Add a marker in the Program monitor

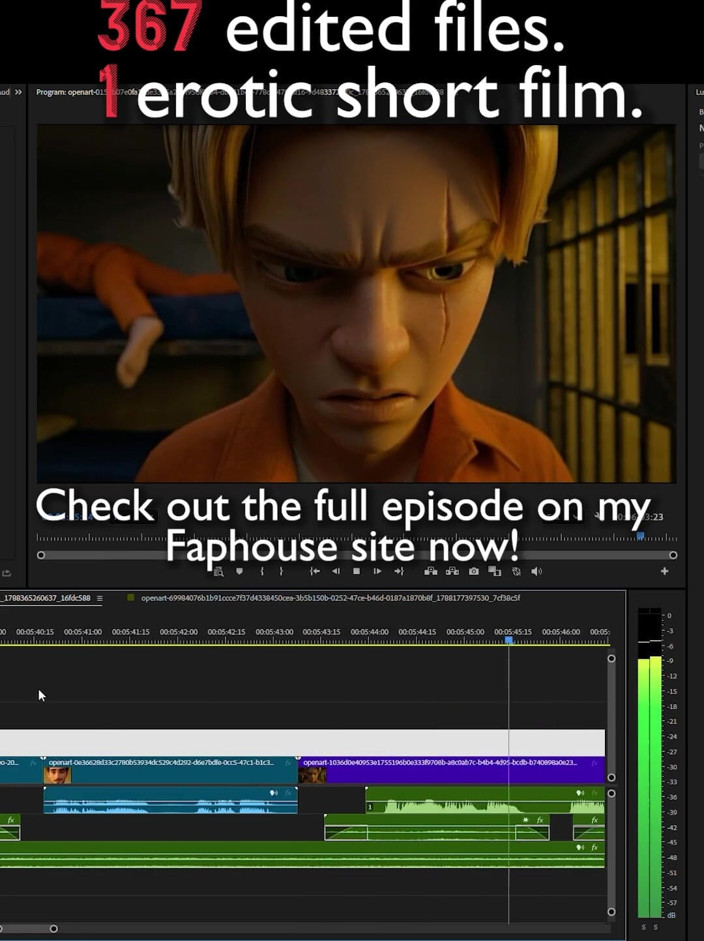coord(239,571)
